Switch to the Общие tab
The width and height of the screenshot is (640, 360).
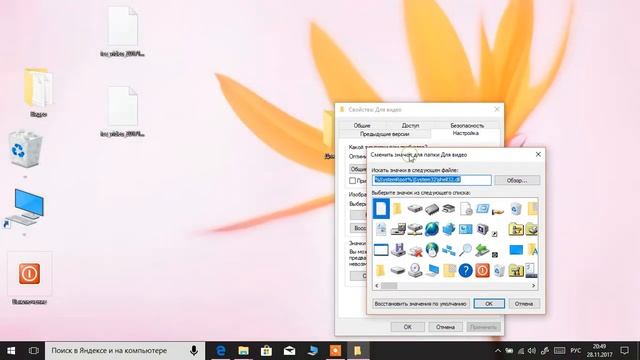(x=362, y=125)
